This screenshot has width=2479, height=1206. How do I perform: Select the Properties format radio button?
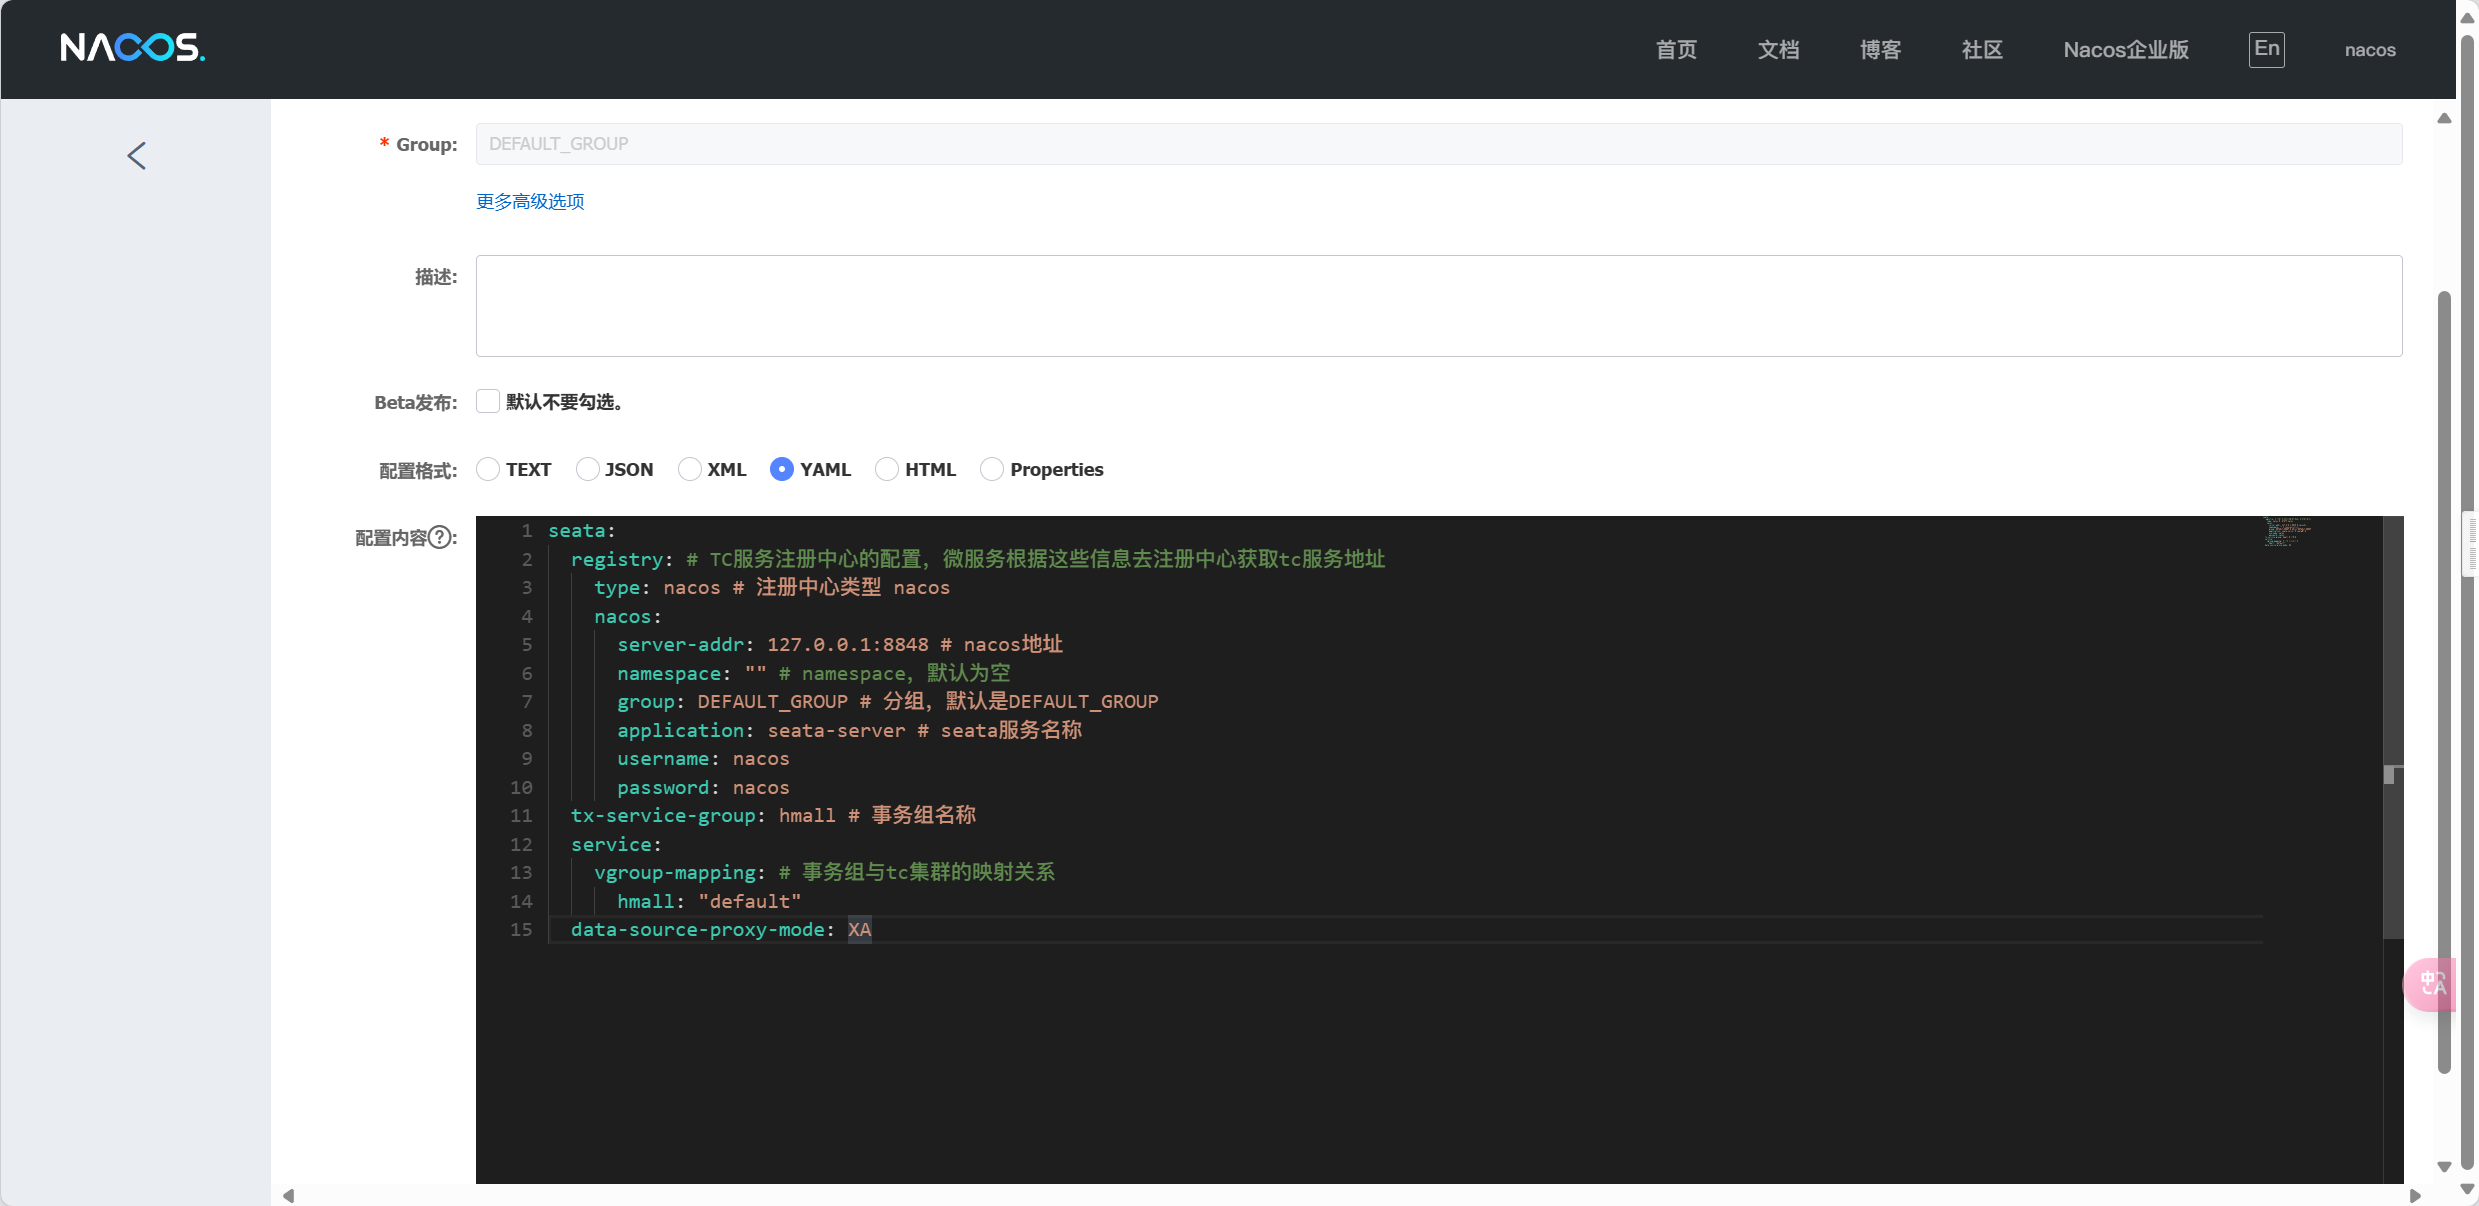992,469
